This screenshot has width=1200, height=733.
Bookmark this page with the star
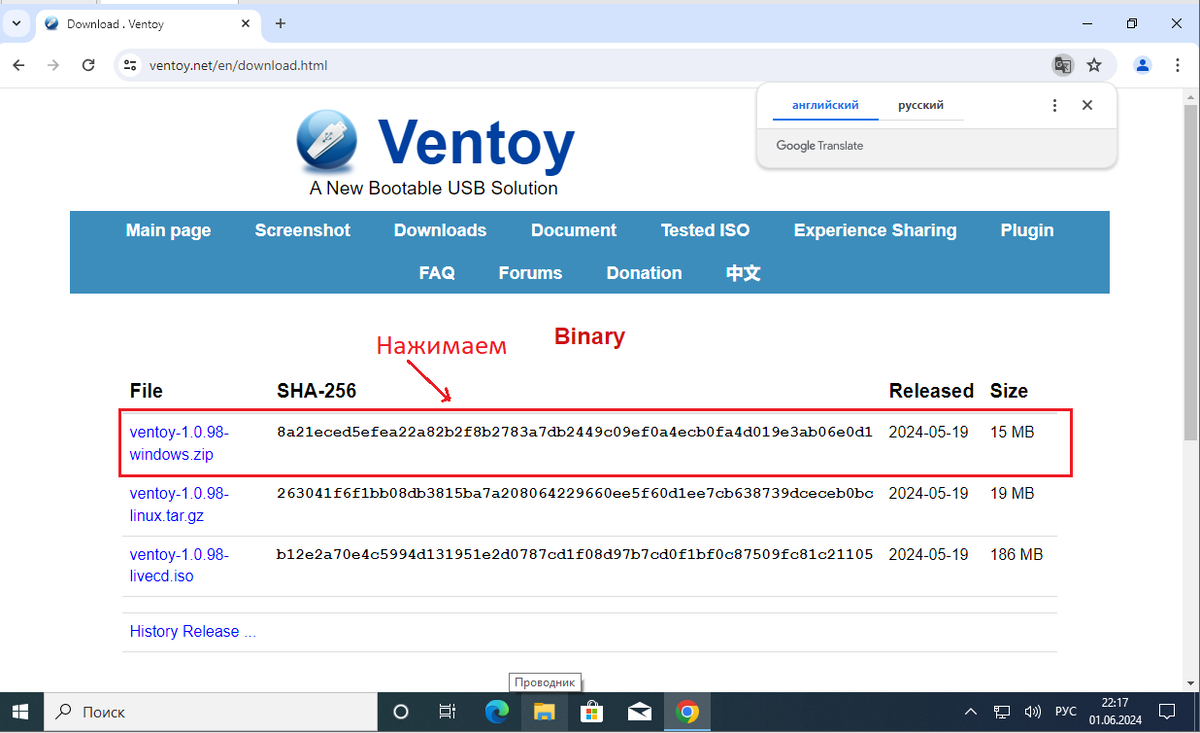[1094, 65]
